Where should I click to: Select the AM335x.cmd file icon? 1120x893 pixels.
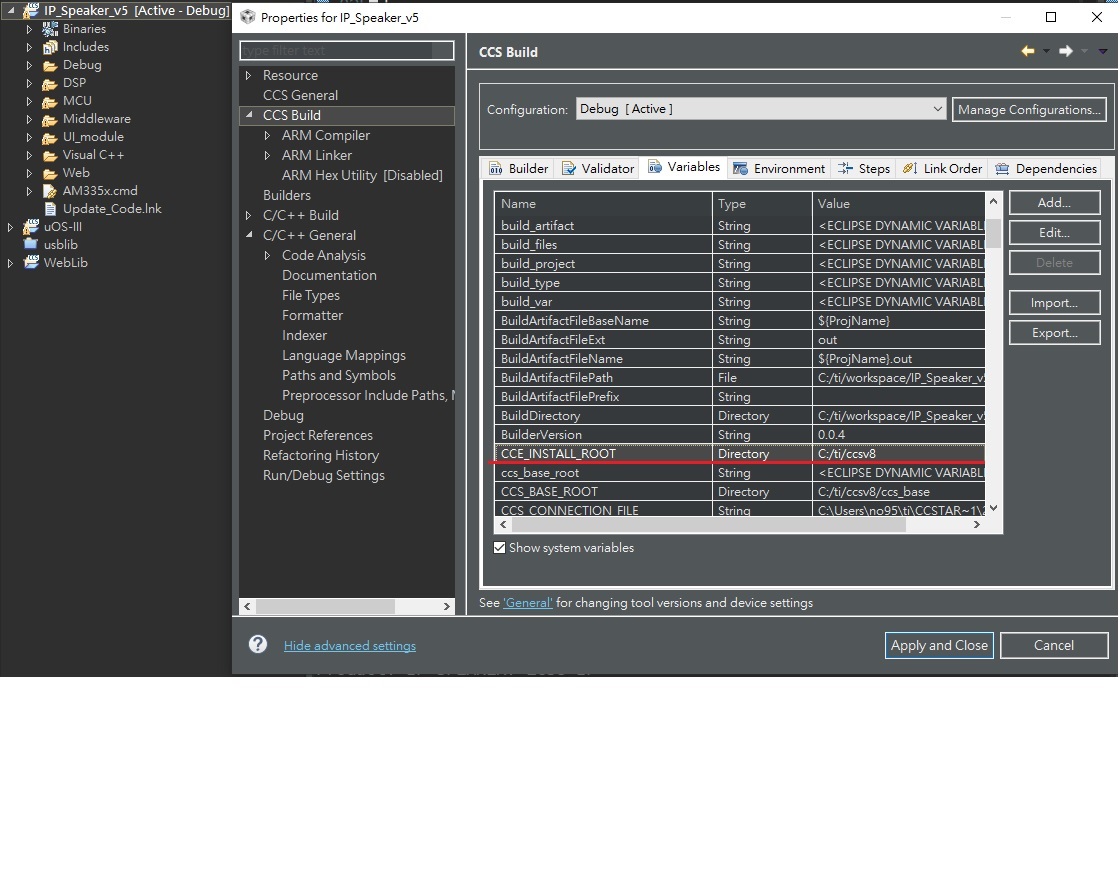(50, 191)
